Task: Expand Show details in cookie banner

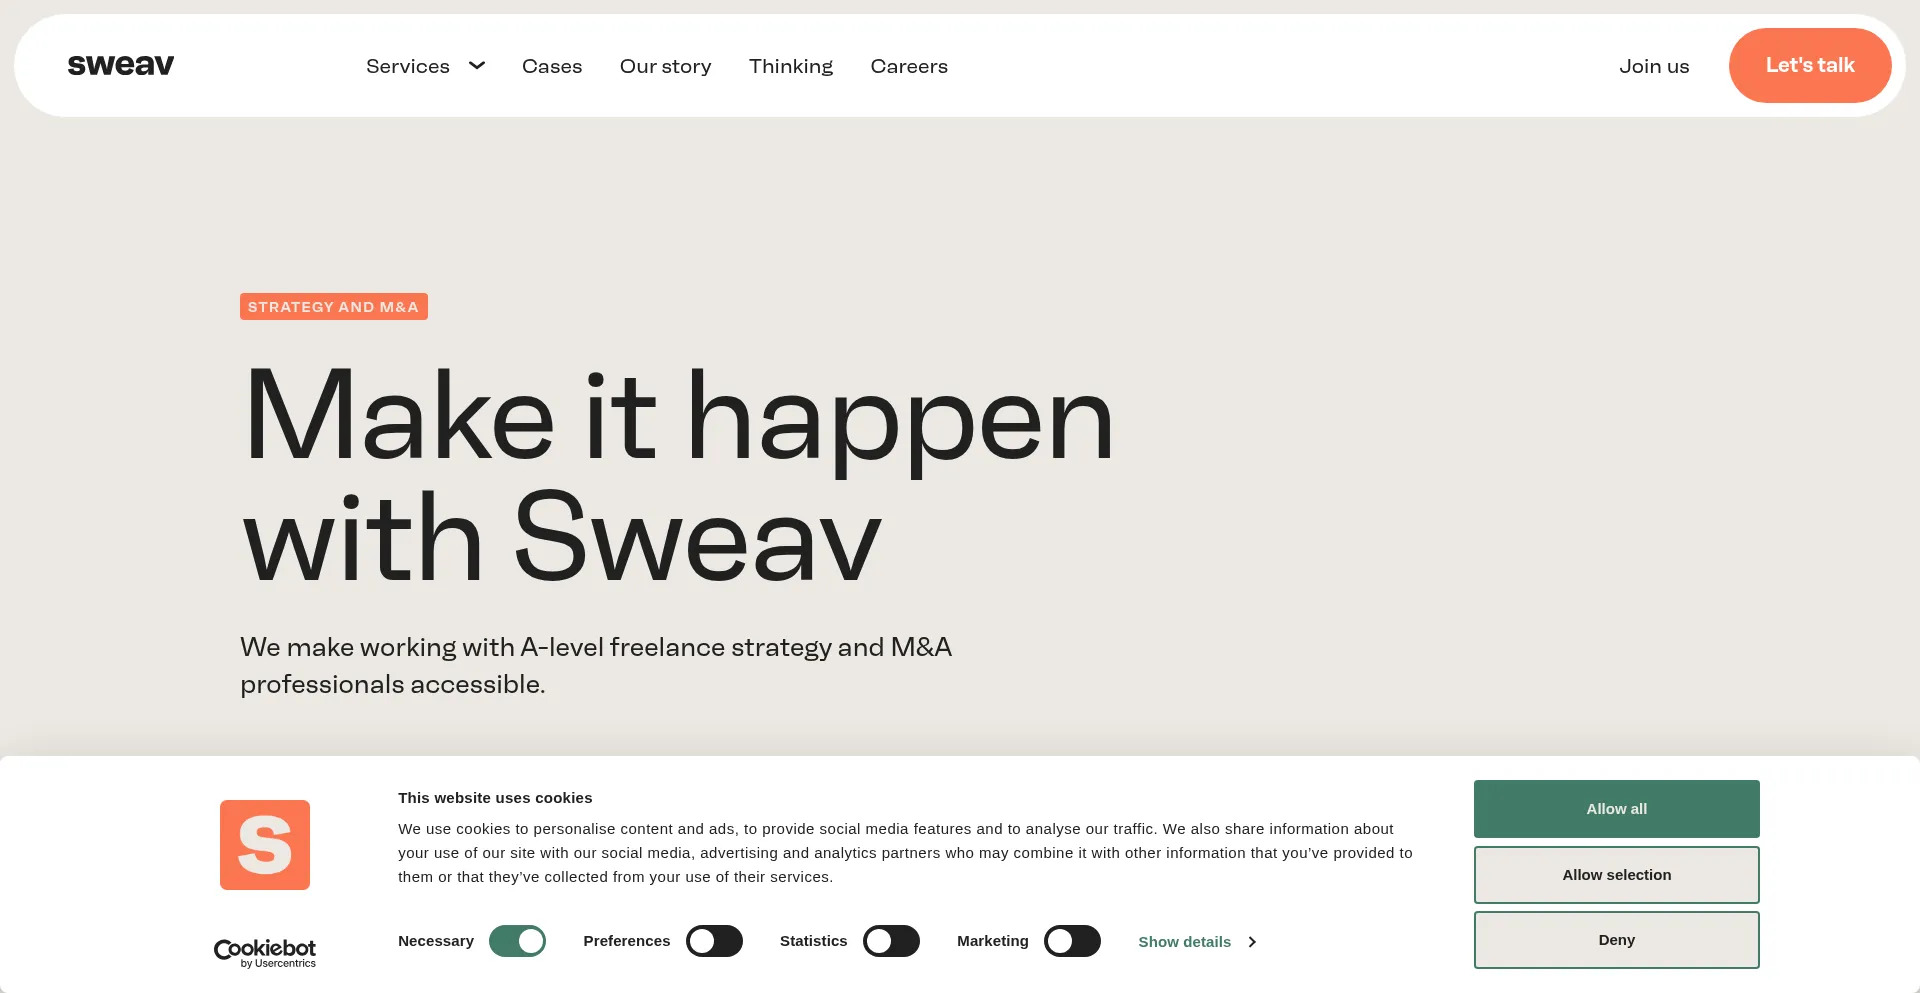Action: (x=1185, y=941)
